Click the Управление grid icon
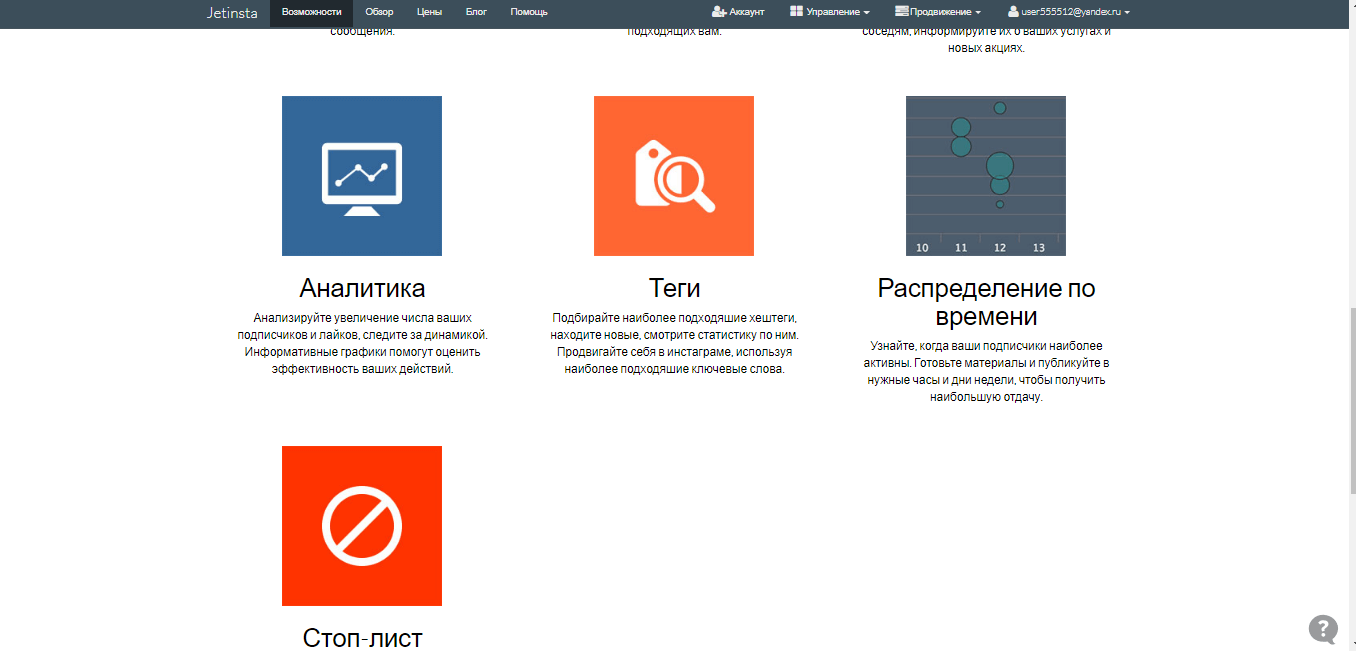Viewport: 1356px width, 651px height. click(796, 12)
